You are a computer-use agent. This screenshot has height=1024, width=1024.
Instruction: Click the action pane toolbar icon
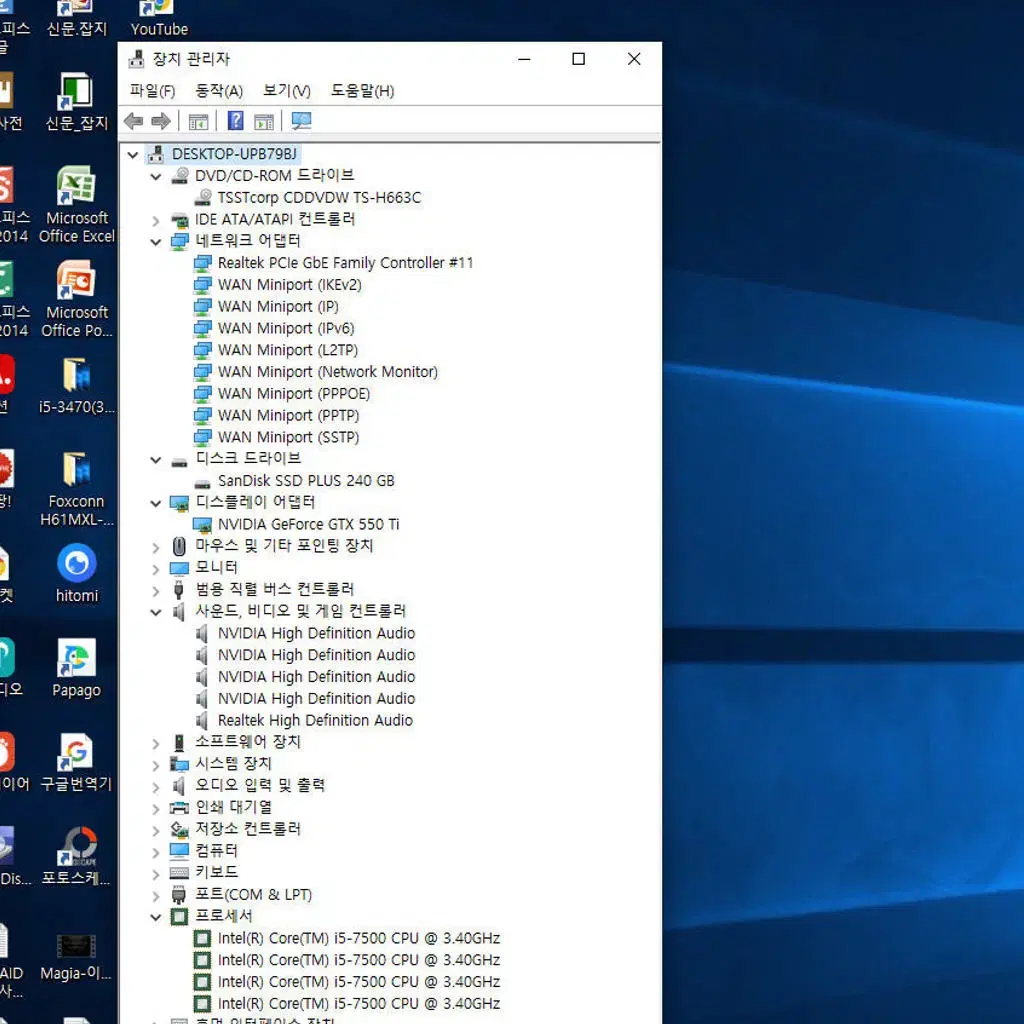coord(264,121)
